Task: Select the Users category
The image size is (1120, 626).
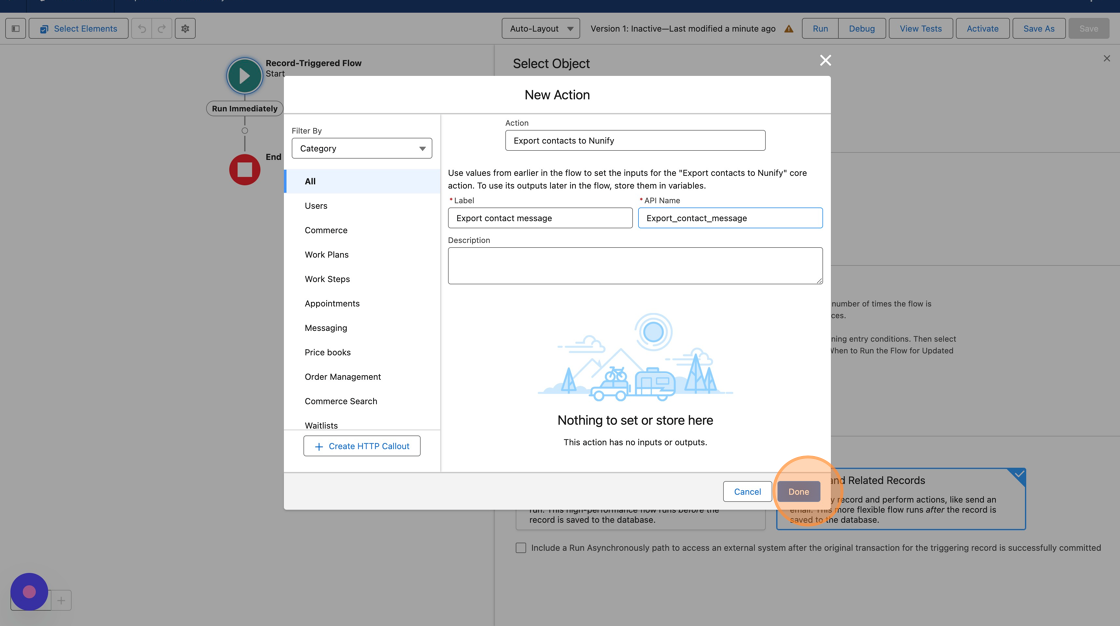Action: [x=362, y=206]
